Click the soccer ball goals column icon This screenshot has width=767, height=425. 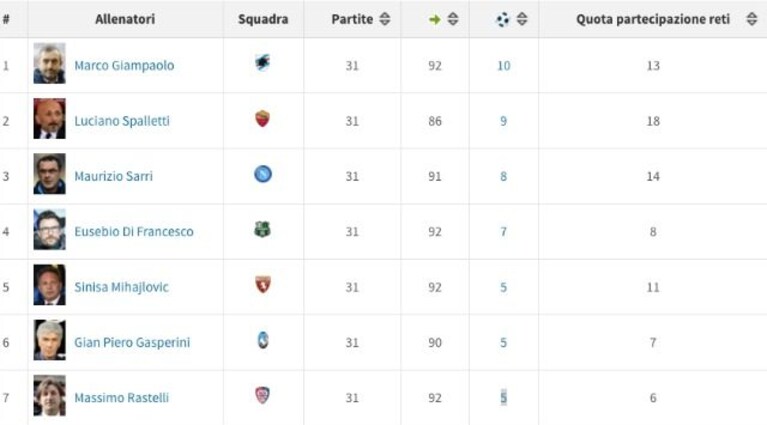click(502, 20)
